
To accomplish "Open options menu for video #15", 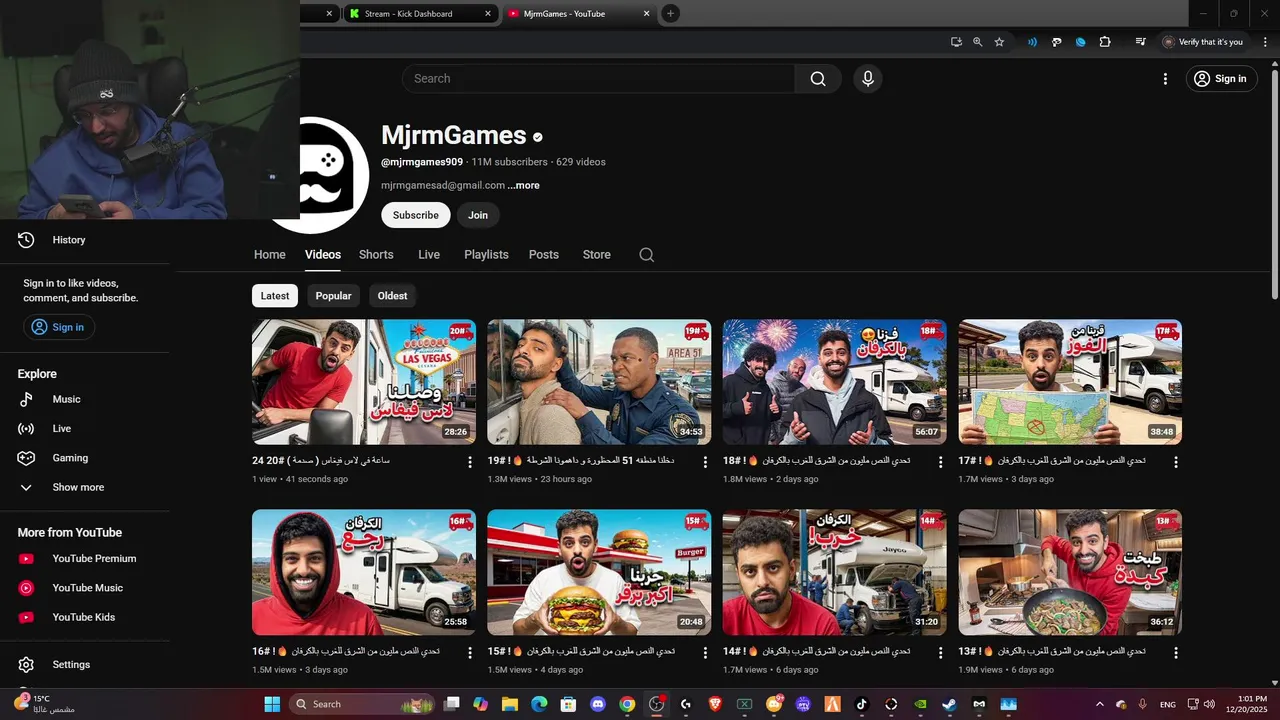I will (705, 652).
